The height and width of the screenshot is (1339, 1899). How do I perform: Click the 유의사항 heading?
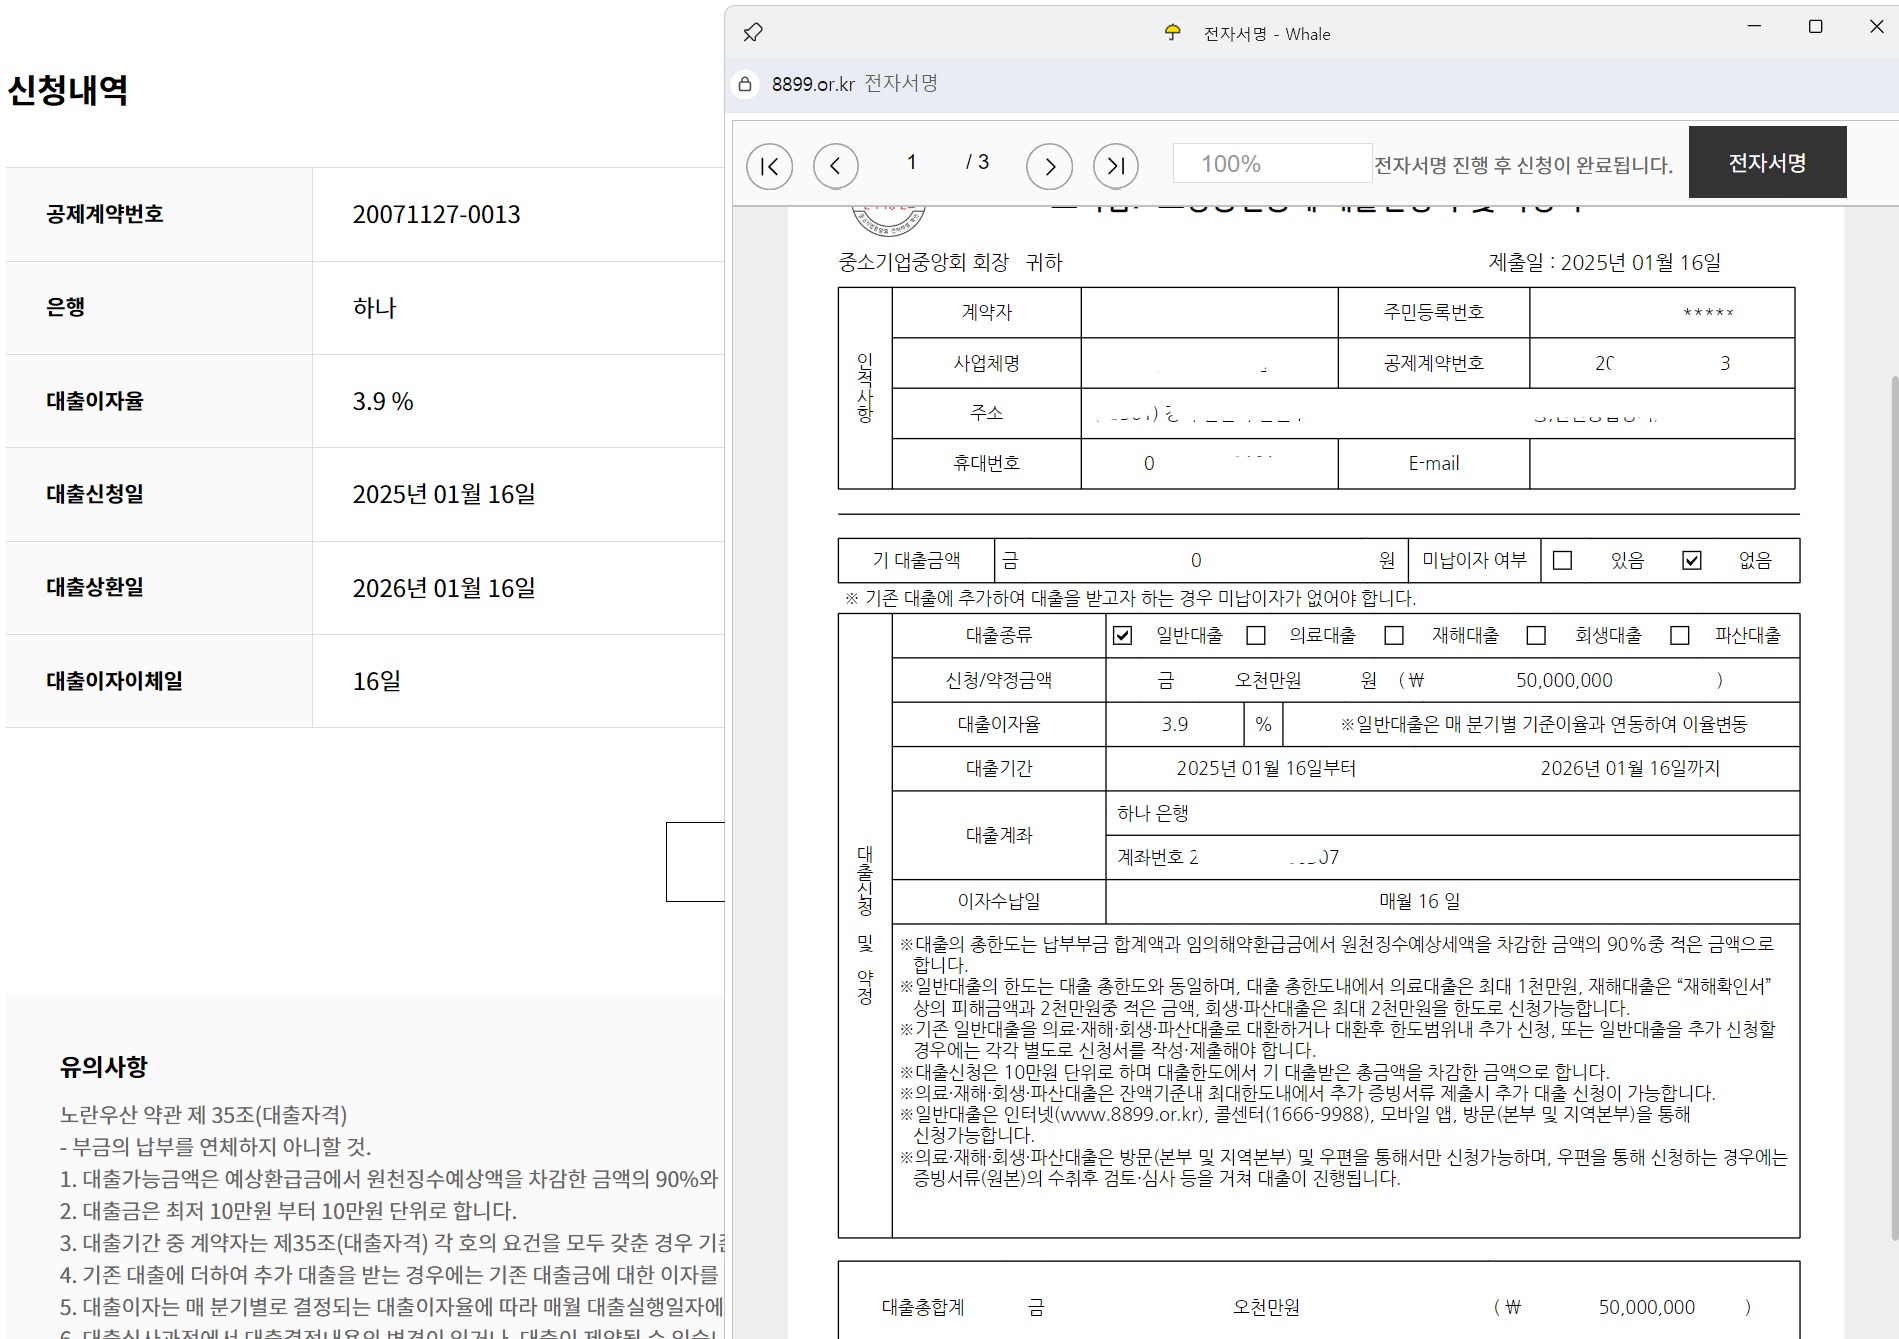point(104,1067)
